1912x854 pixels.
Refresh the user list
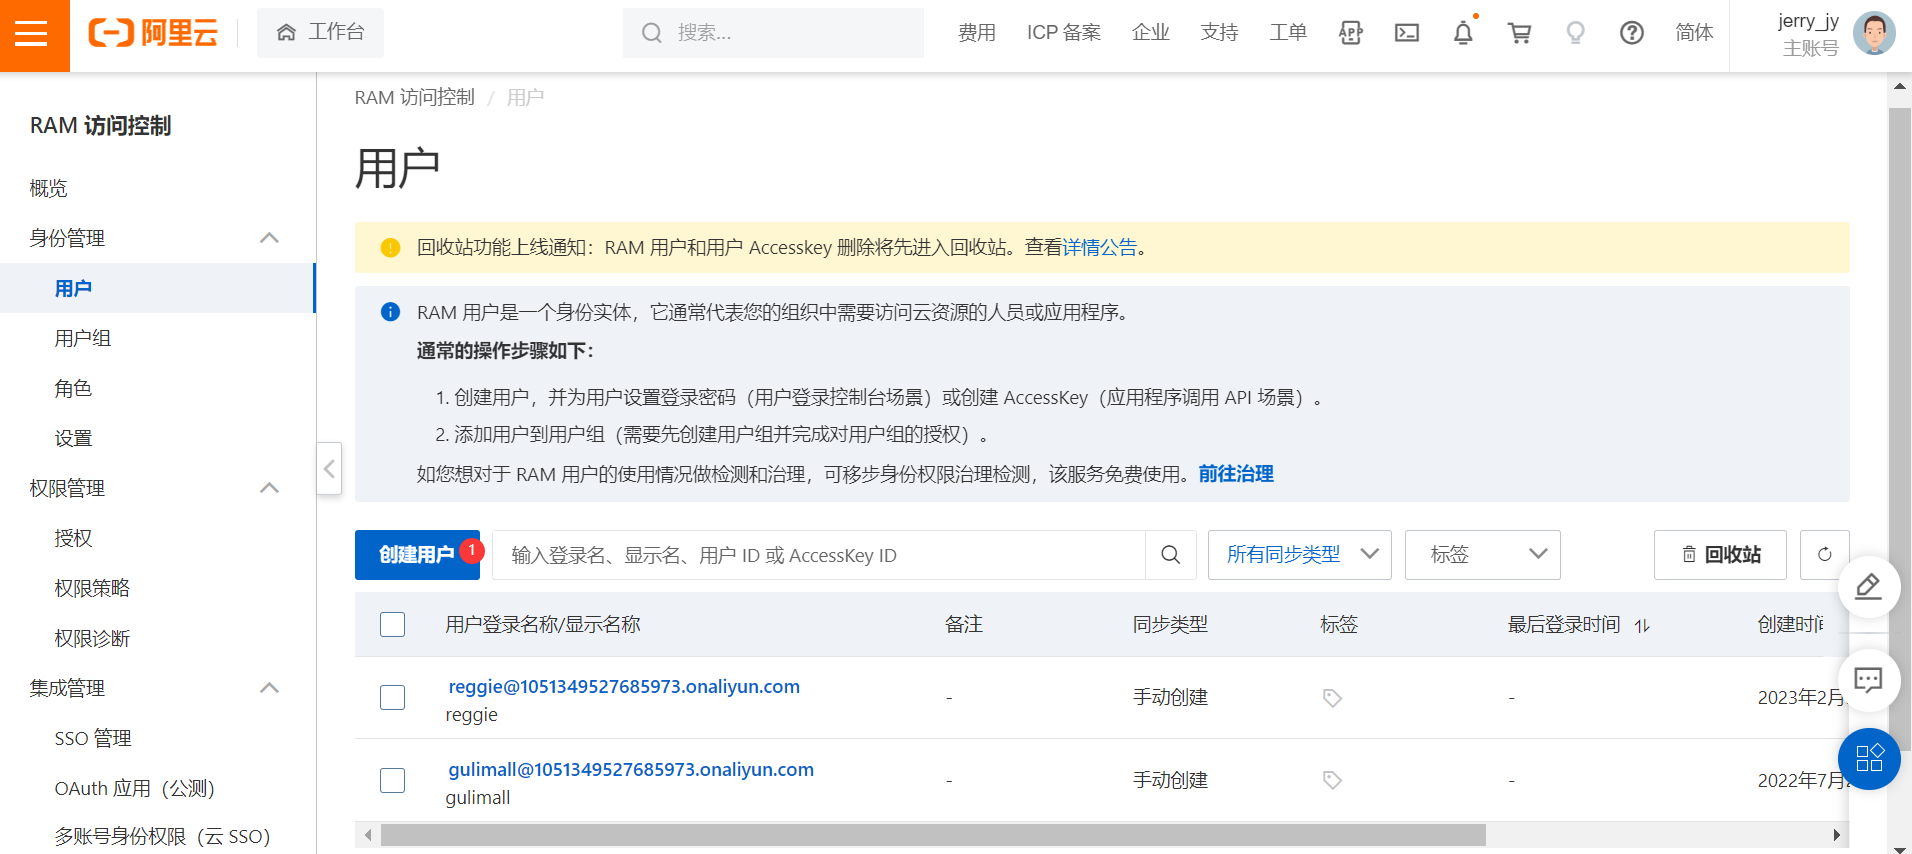click(1825, 555)
